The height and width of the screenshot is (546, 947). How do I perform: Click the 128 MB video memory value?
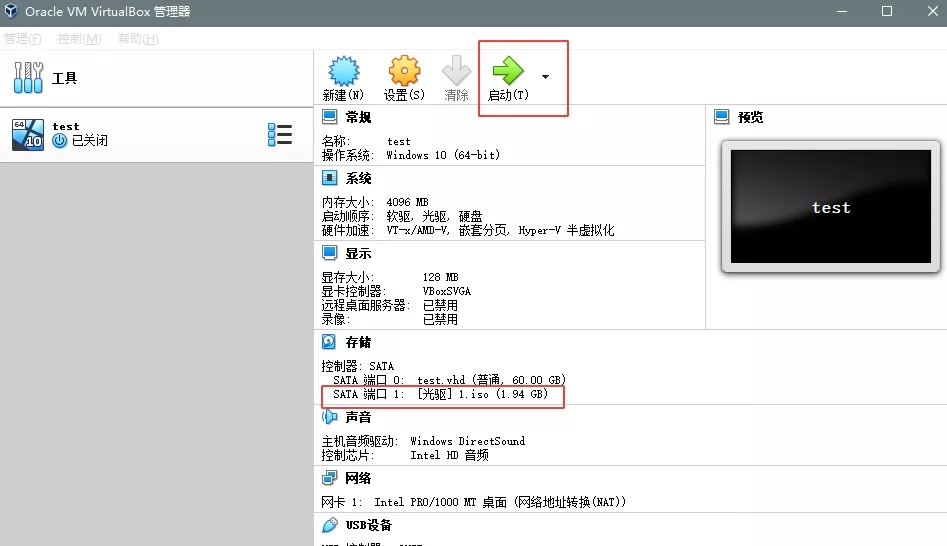440,277
